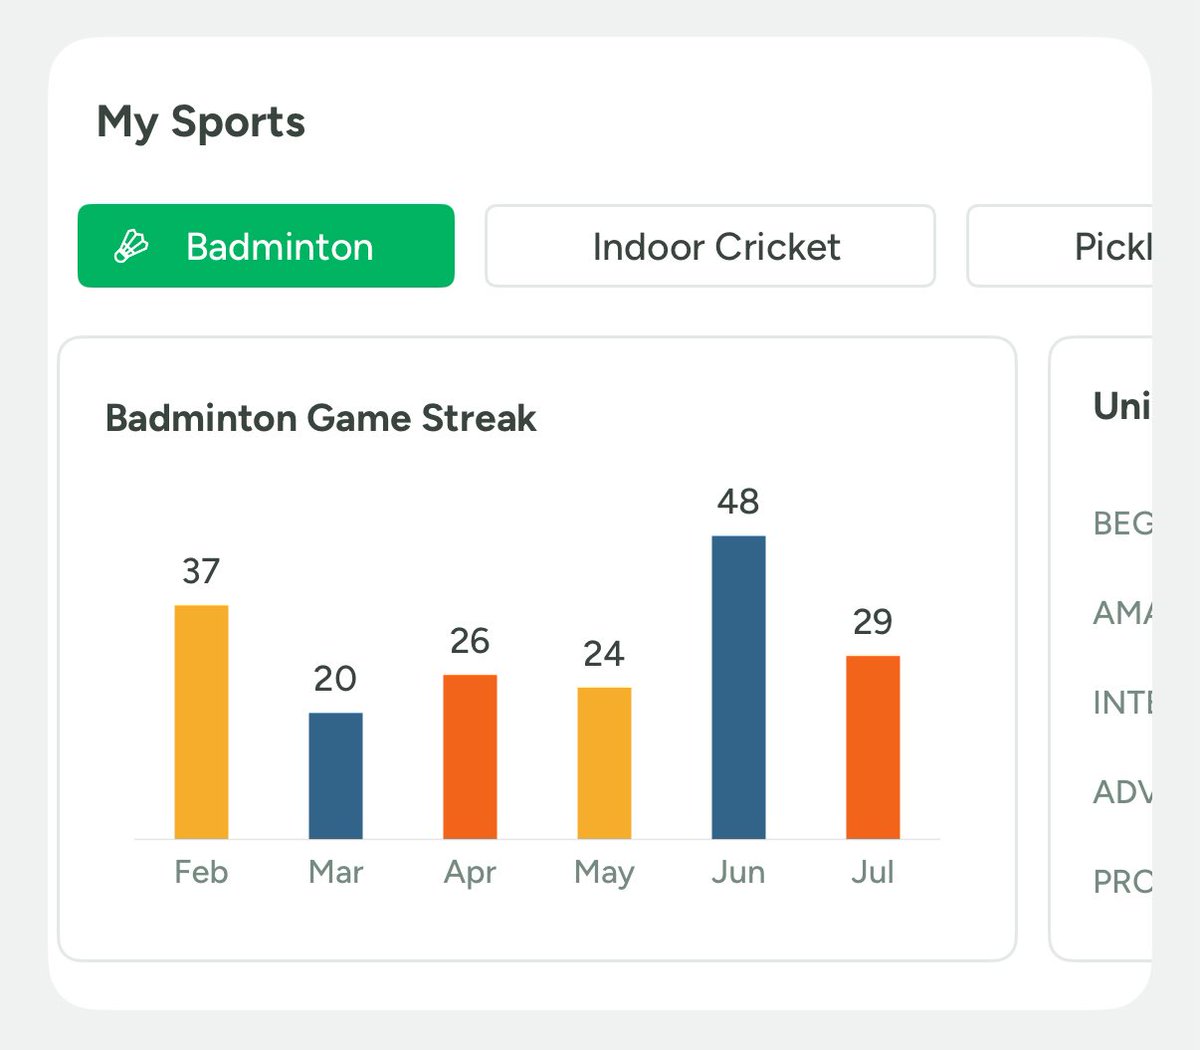Click the value 48 above Jun bar
1200x1050 pixels.
[738, 502]
